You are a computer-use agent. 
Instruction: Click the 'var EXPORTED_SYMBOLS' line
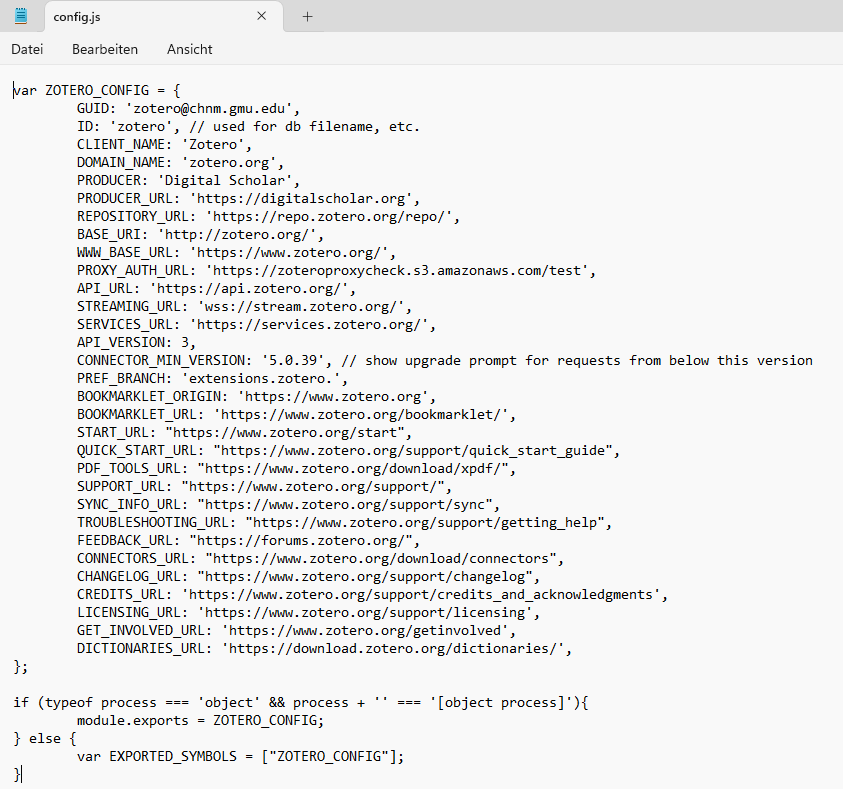tap(240, 757)
